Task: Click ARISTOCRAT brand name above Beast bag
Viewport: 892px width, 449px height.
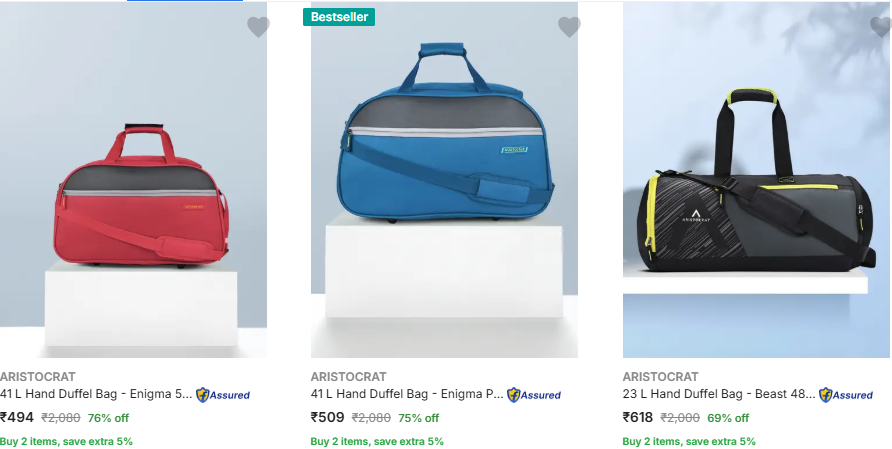Action: 660,377
